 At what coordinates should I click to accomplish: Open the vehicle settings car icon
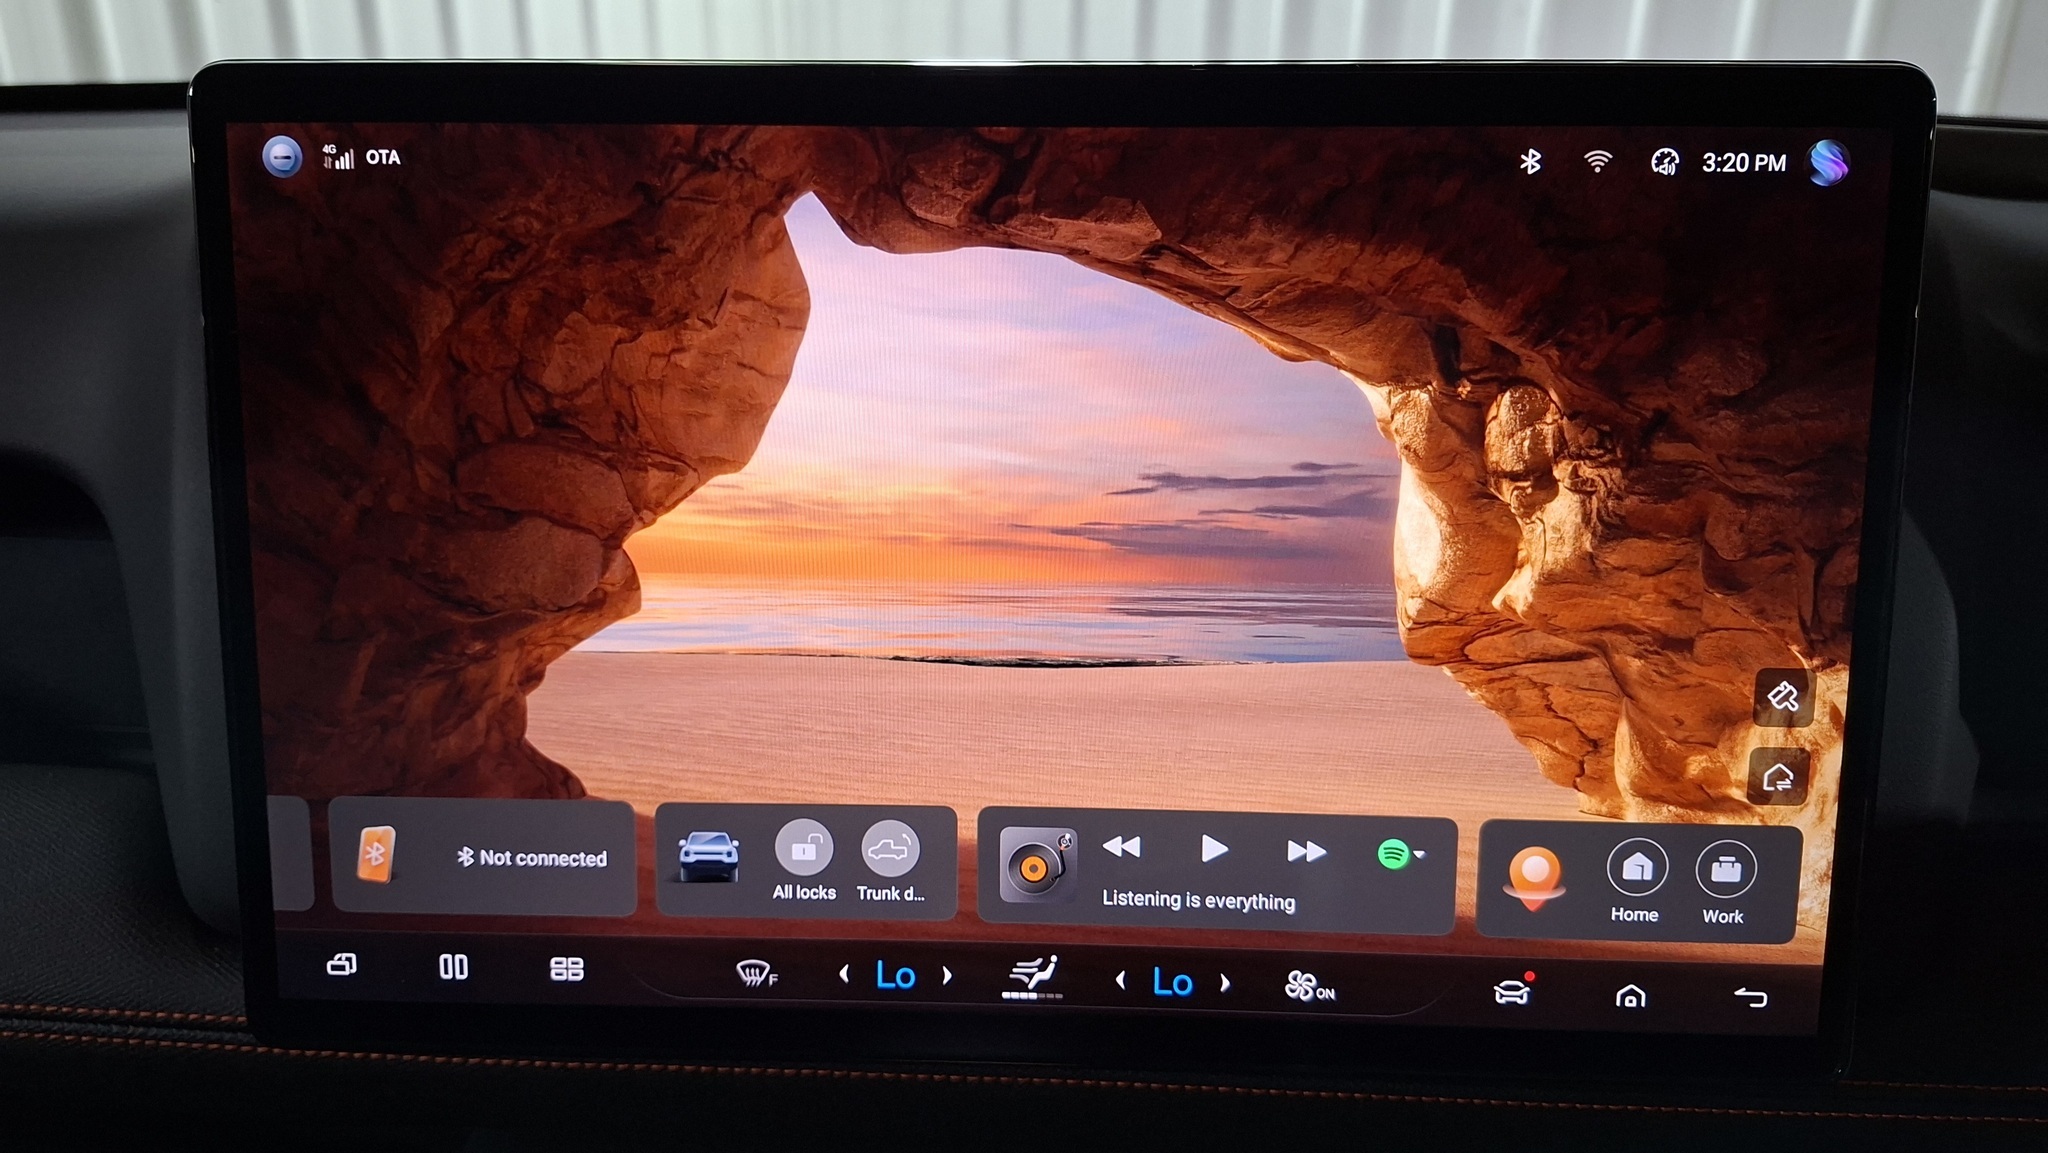[x=1511, y=991]
